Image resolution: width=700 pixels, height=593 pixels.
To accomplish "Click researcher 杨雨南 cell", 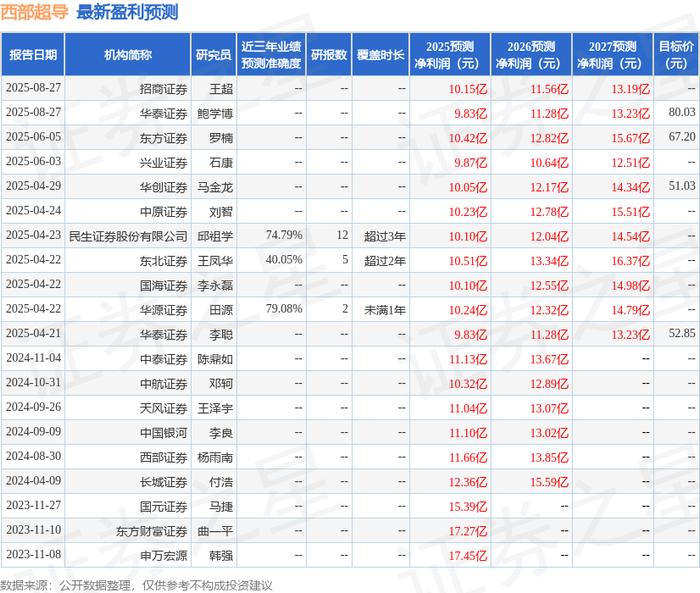I will tap(215, 457).
